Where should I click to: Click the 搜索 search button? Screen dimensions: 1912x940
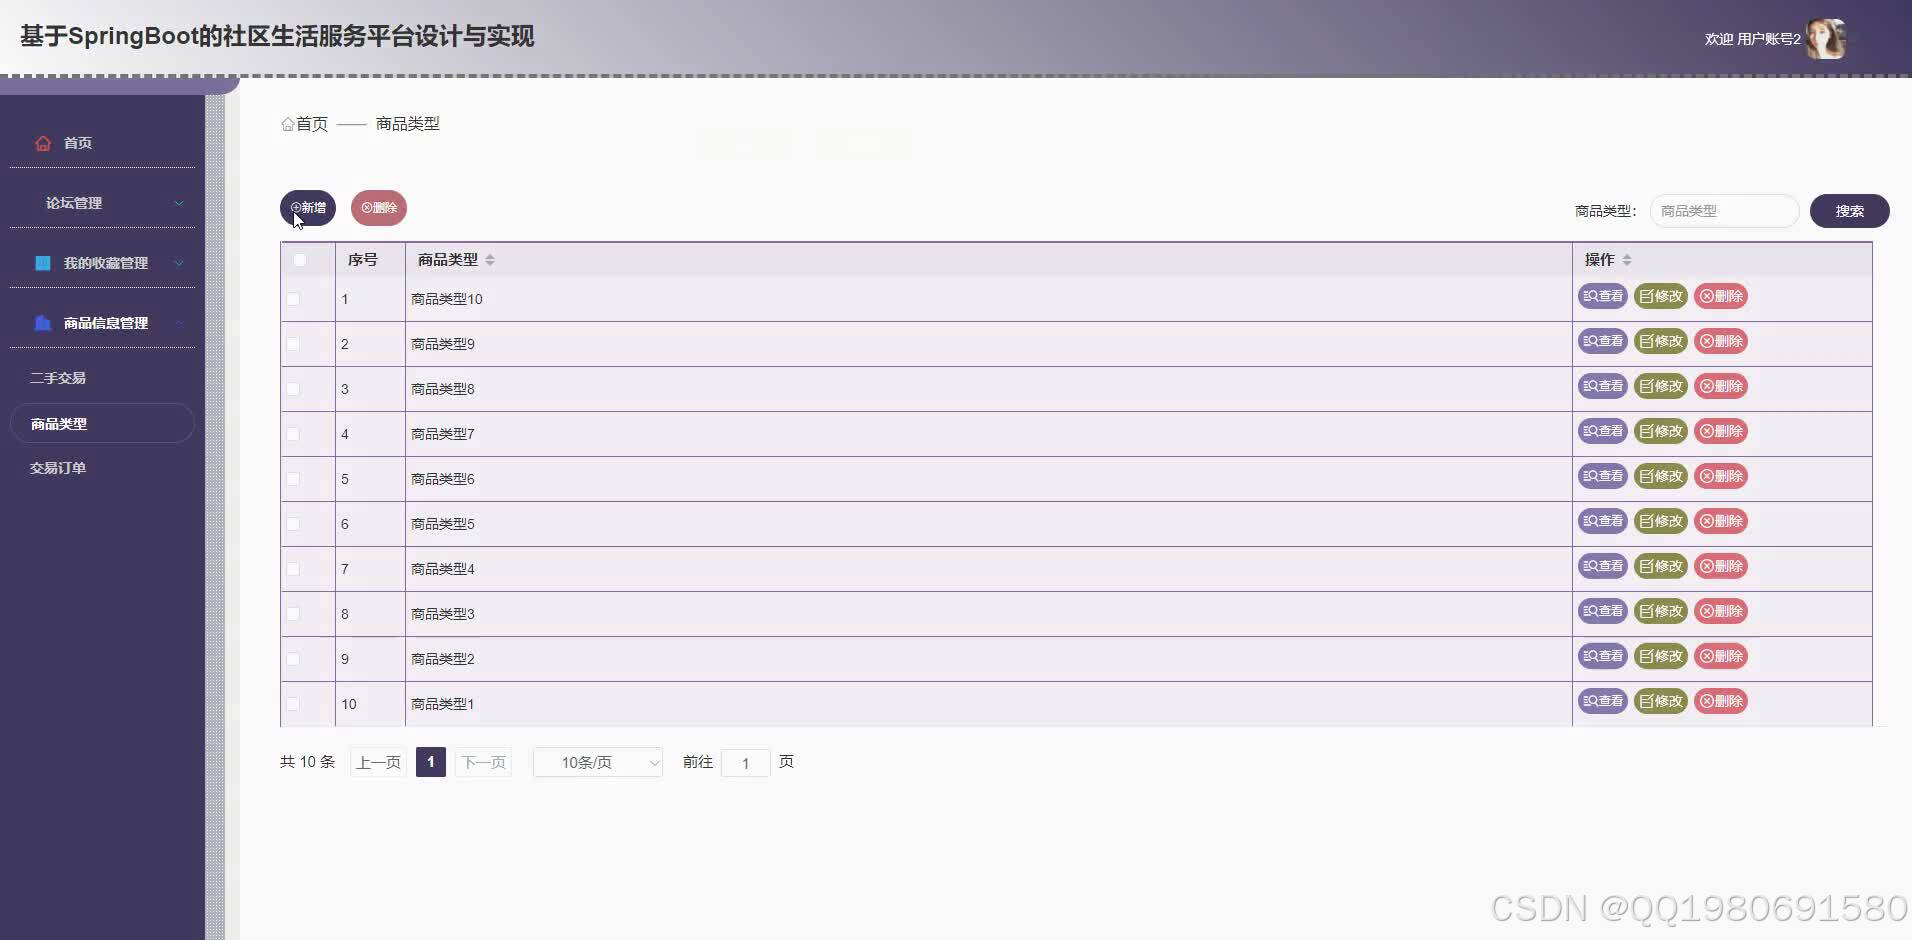(x=1850, y=210)
